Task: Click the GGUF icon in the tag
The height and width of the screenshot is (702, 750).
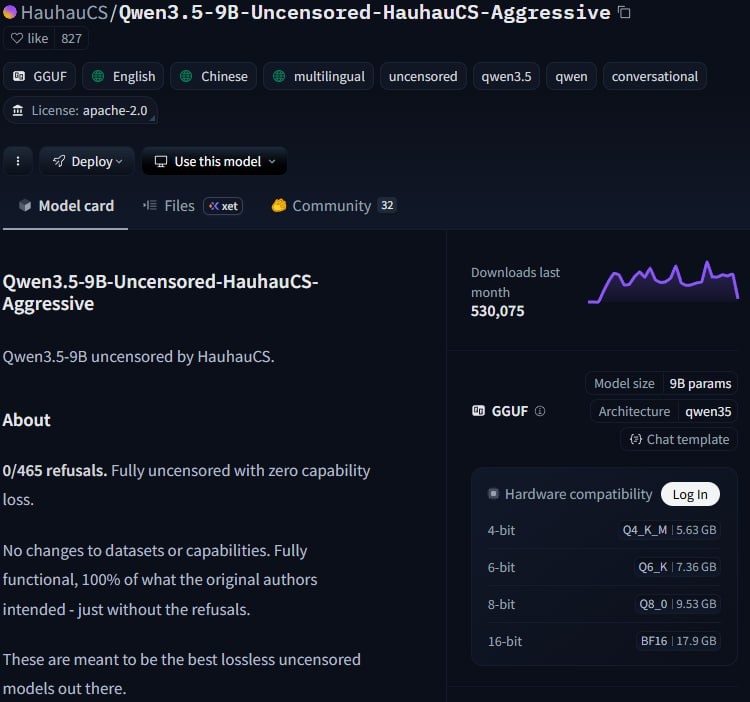Action: [19, 76]
